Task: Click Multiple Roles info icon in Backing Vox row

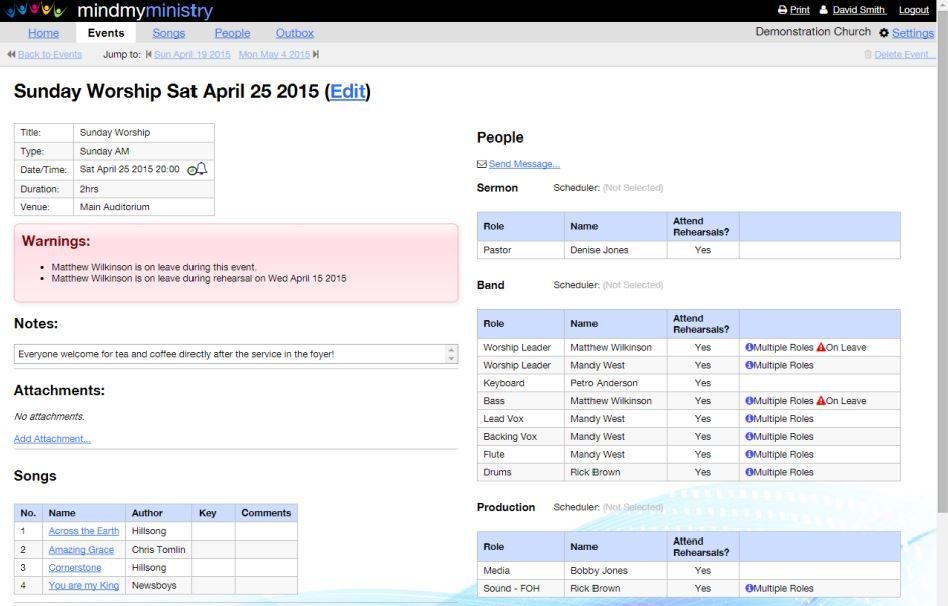Action: [748, 436]
